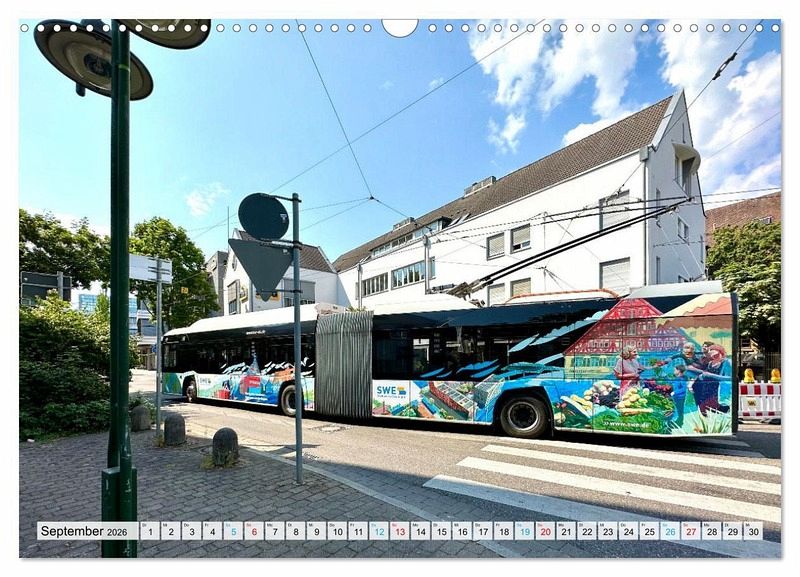800x577 pixels.
Task: Click the www.swe.de text on the bus
Action: coord(629,422)
